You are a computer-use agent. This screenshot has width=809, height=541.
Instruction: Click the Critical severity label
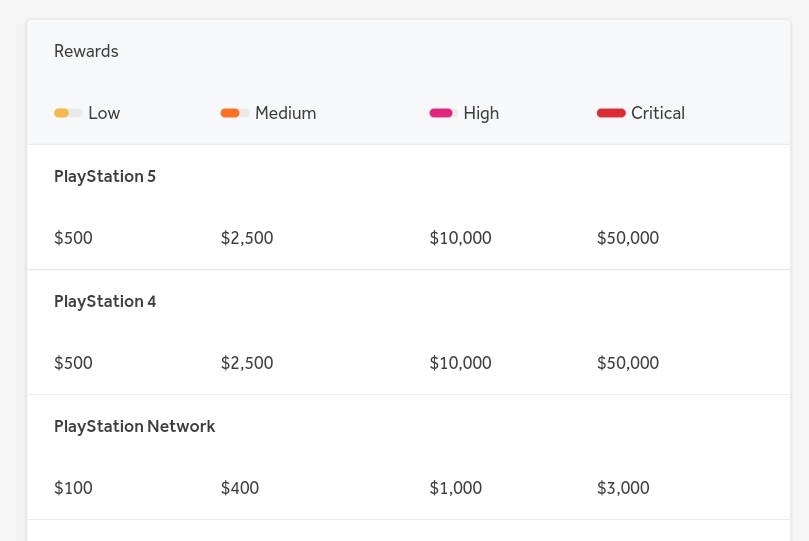(658, 113)
